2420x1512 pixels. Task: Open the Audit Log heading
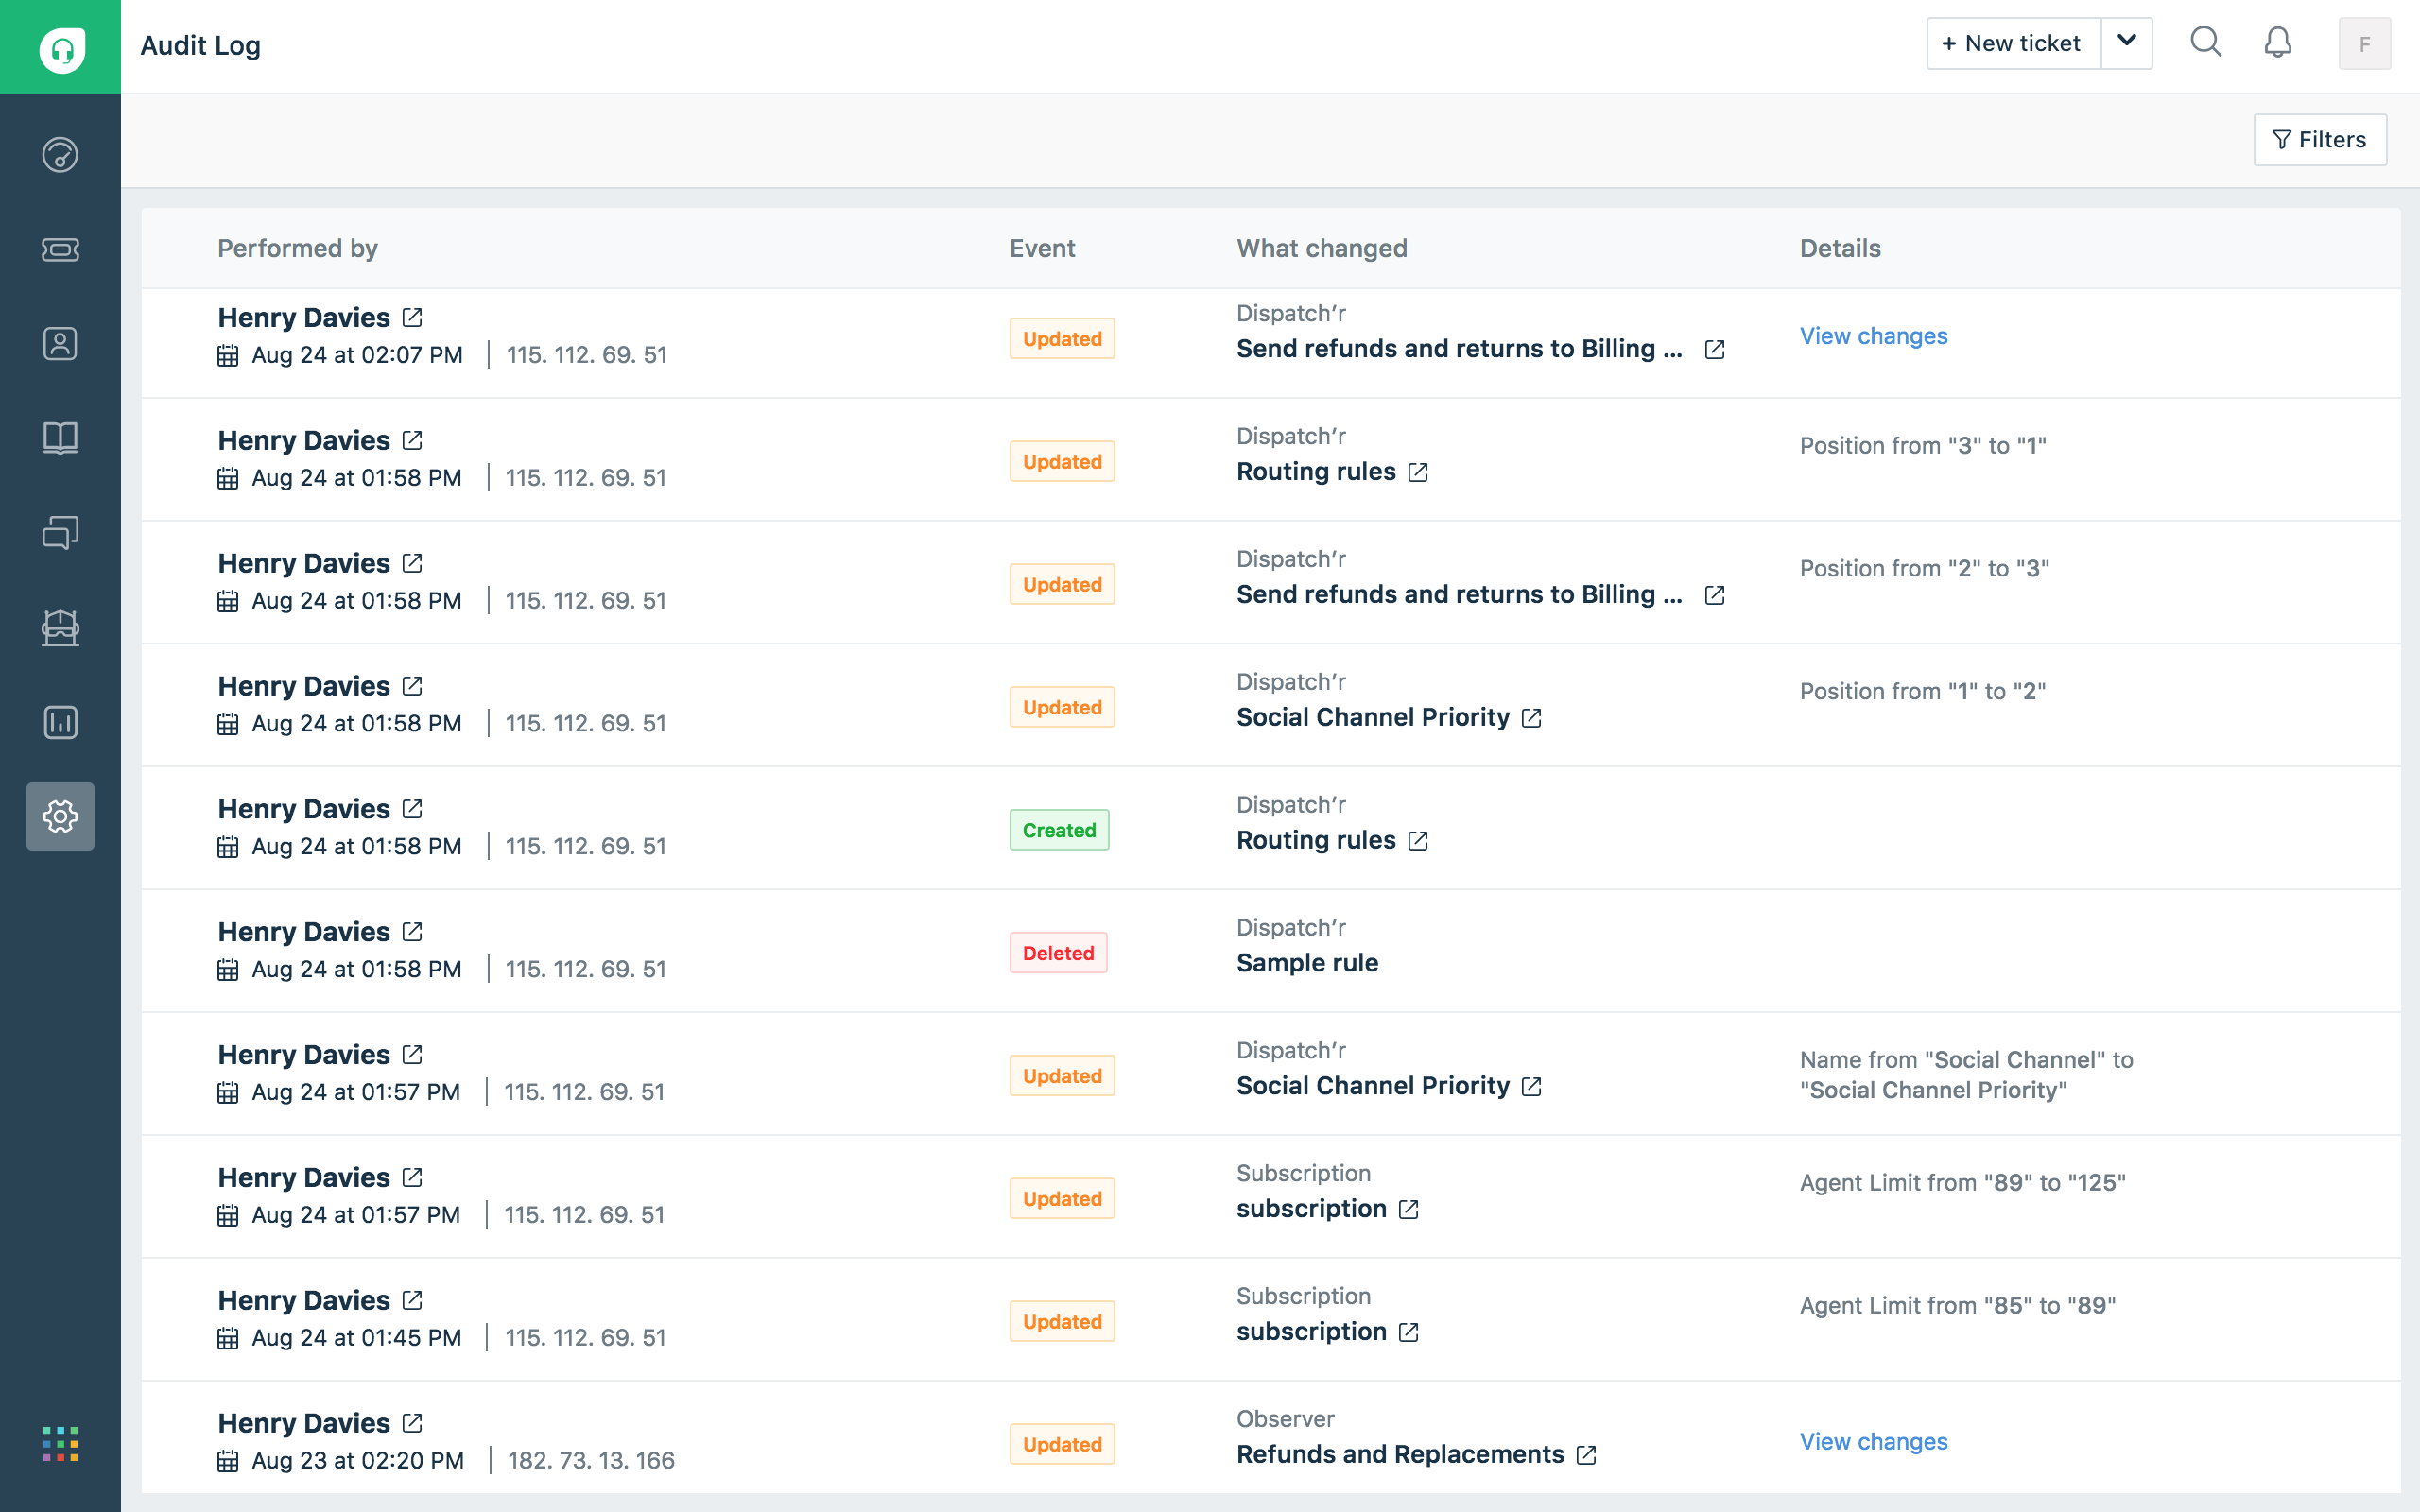coord(200,44)
